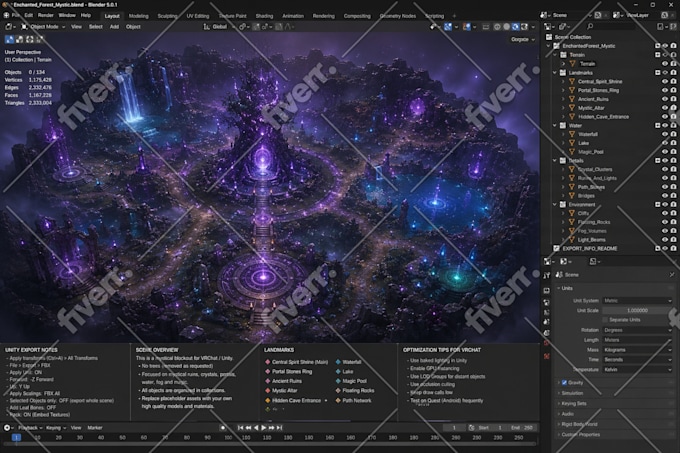Open the Unit System Metric dropdown
This screenshot has width=680, height=453.
point(638,300)
